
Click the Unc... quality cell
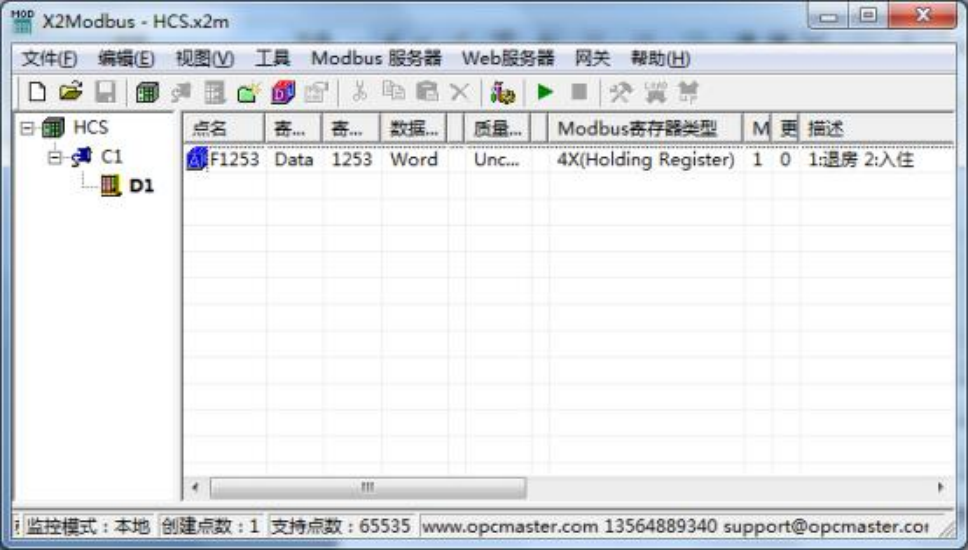click(496, 159)
